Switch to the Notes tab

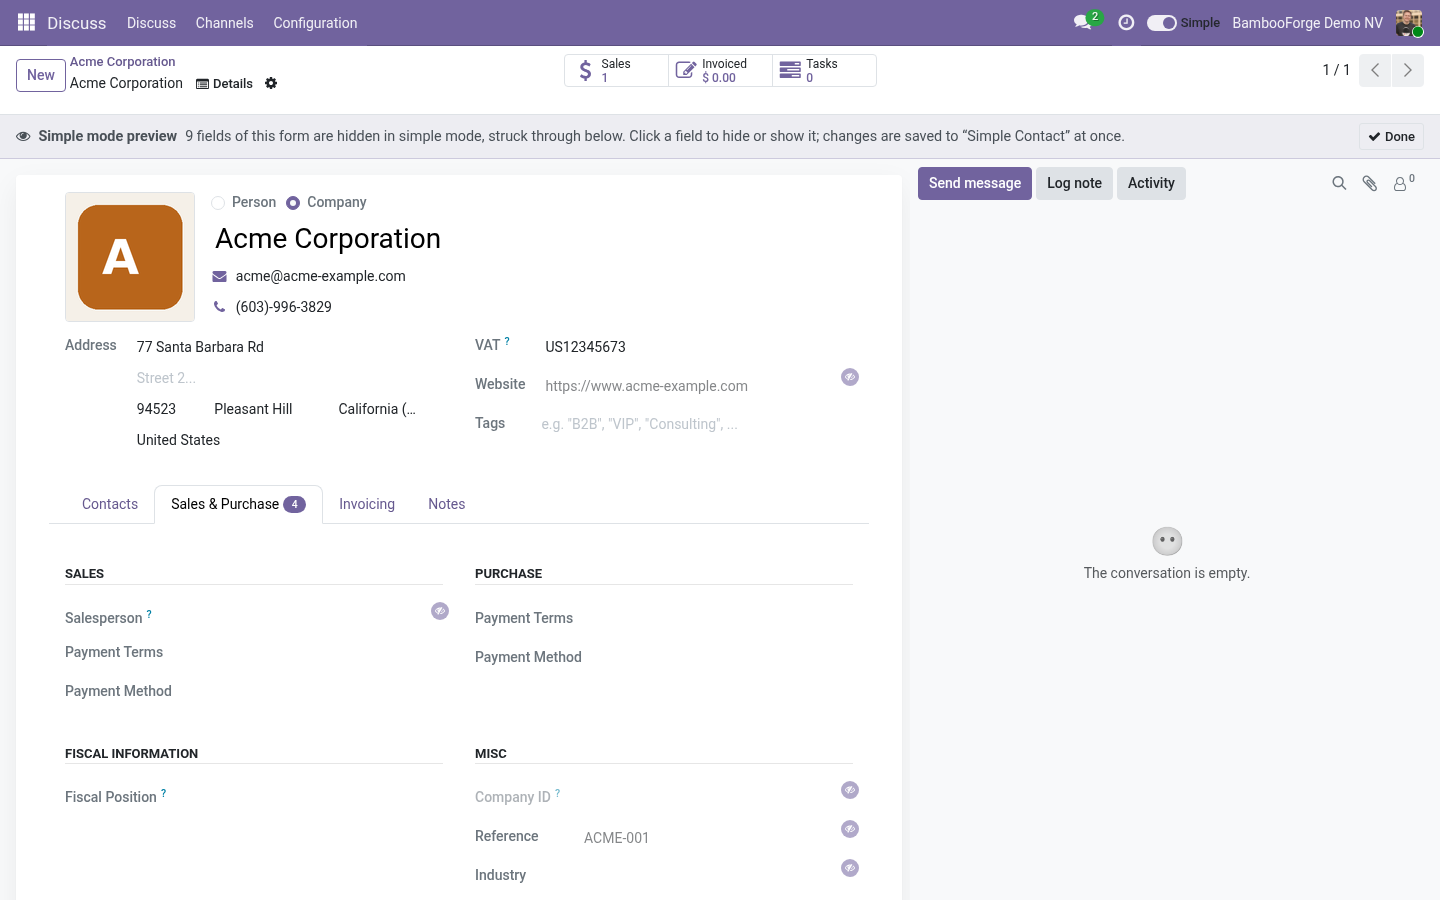(x=446, y=504)
